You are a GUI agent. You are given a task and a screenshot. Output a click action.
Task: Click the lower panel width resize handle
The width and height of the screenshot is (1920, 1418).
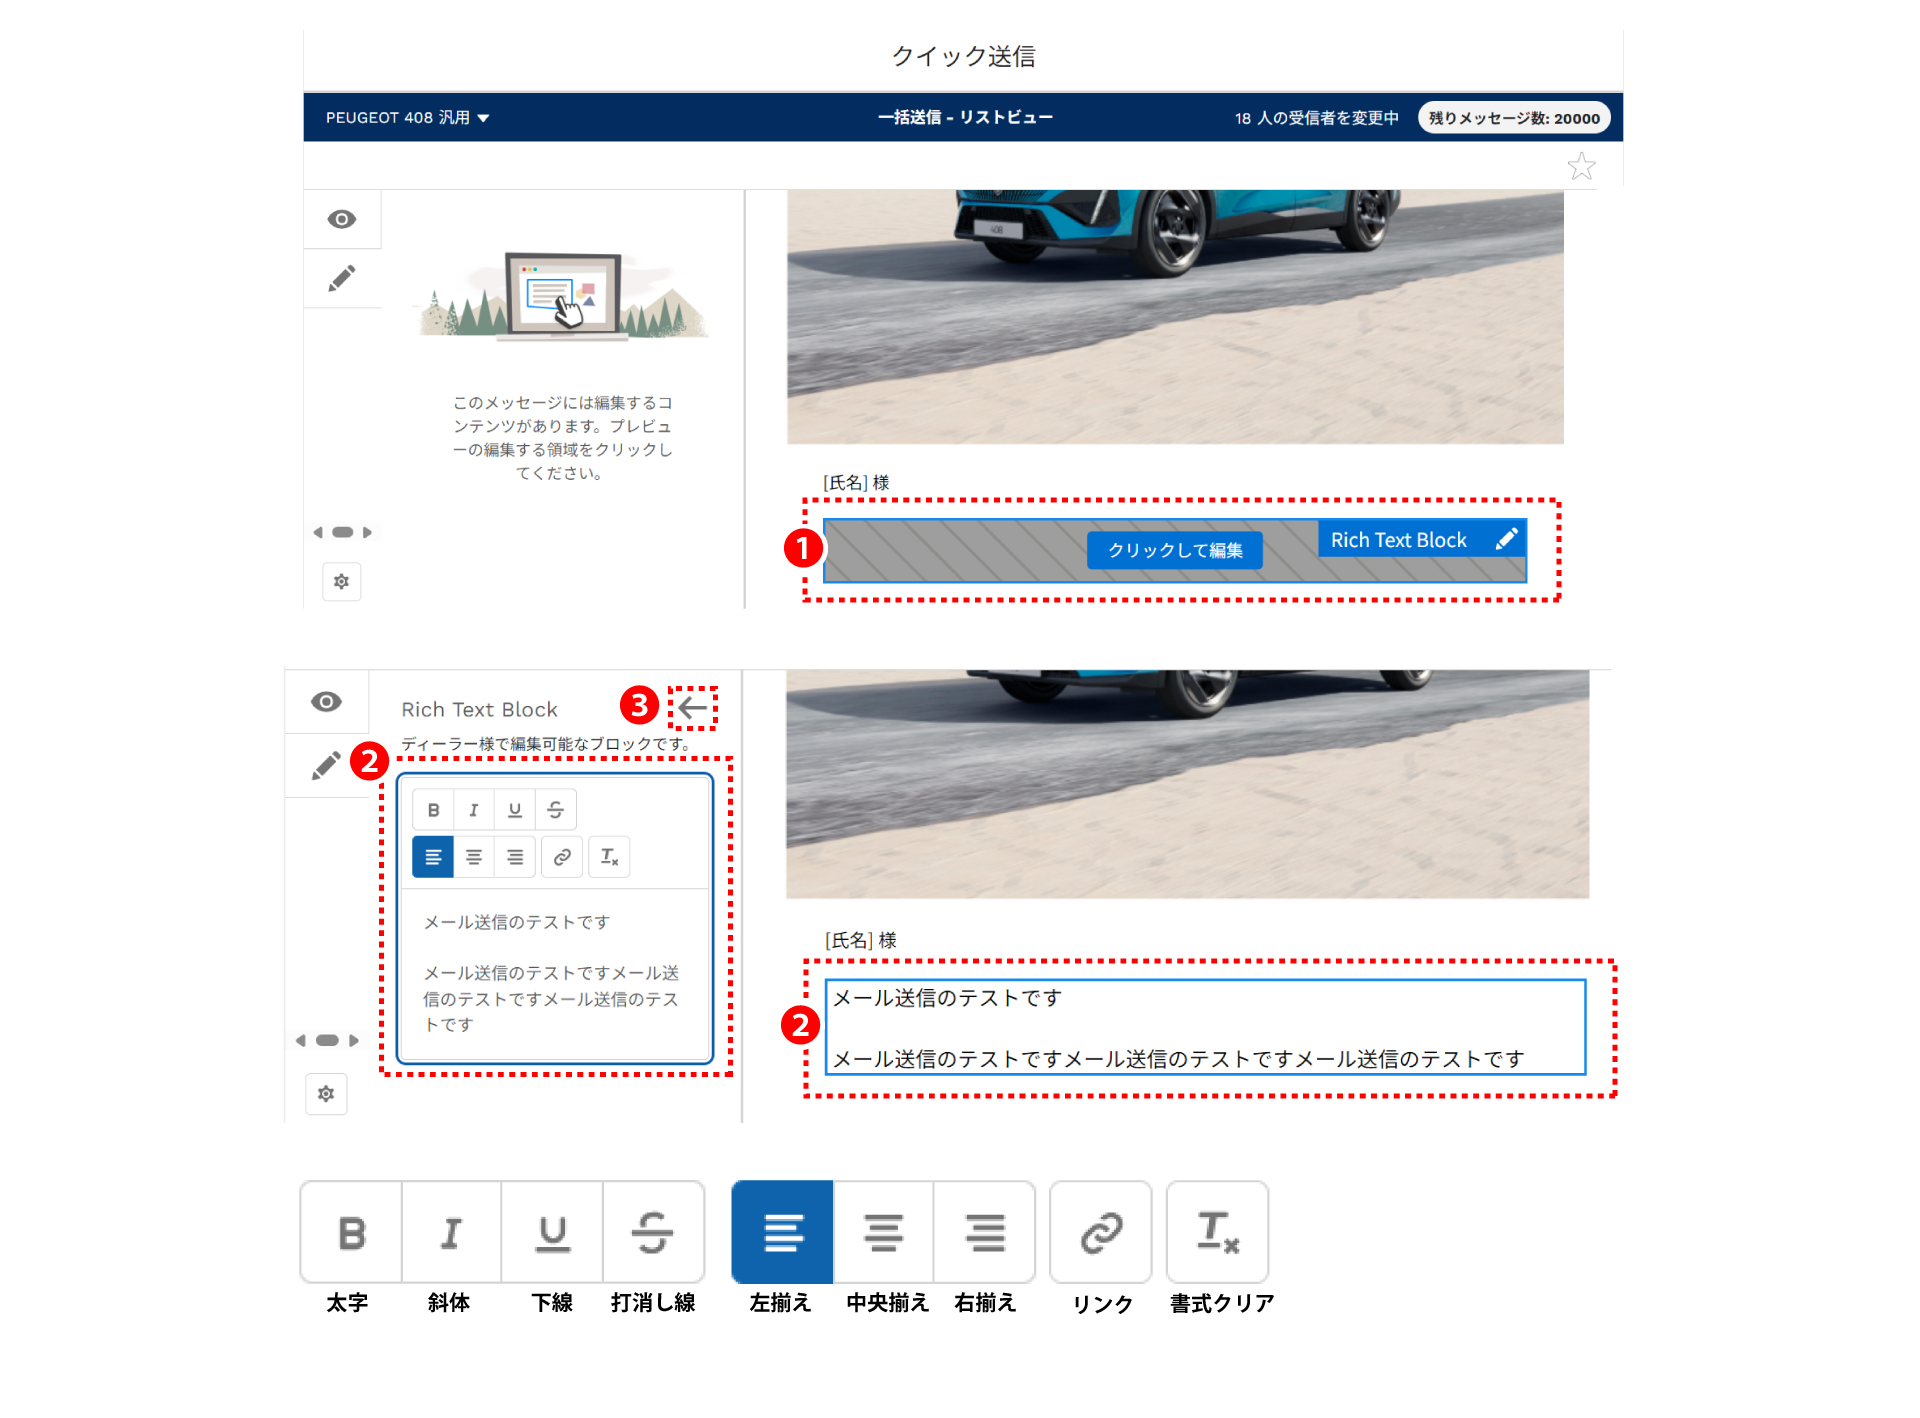point(327,1040)
